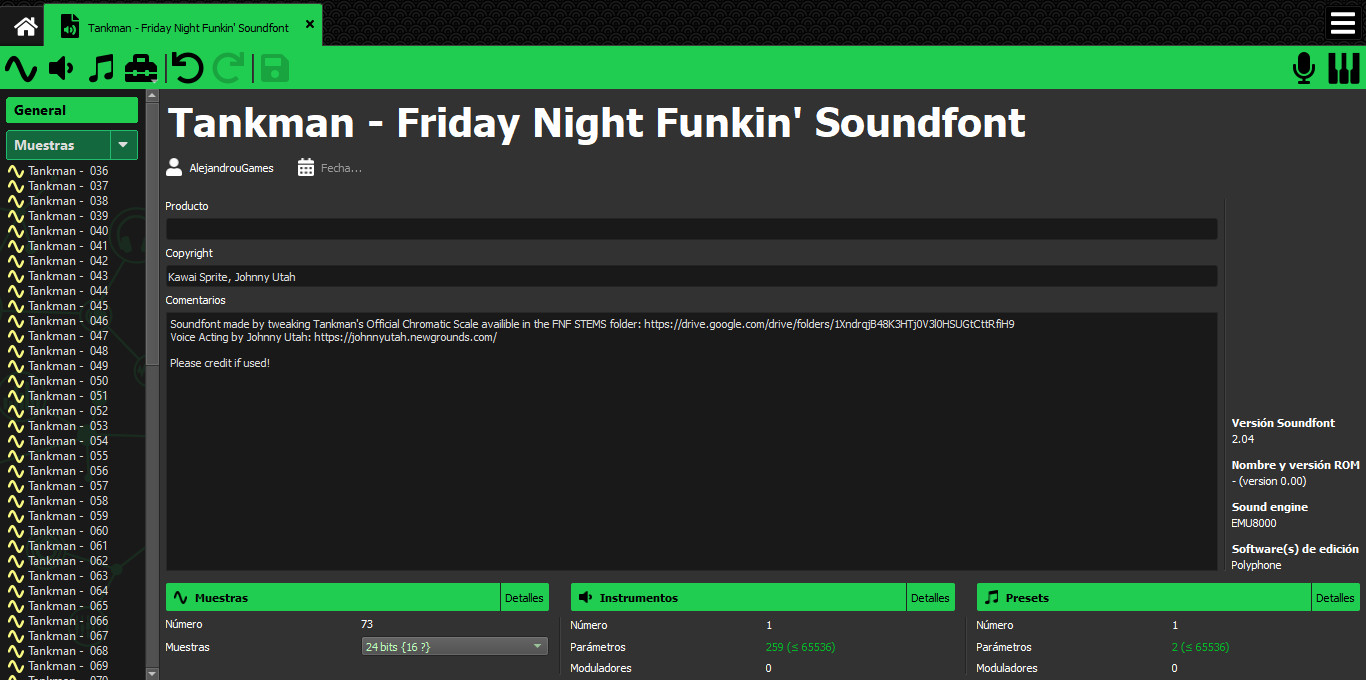Open the sample bit depth combo showing 24 bits
The image size is (1366, 680).
[454, 646]
